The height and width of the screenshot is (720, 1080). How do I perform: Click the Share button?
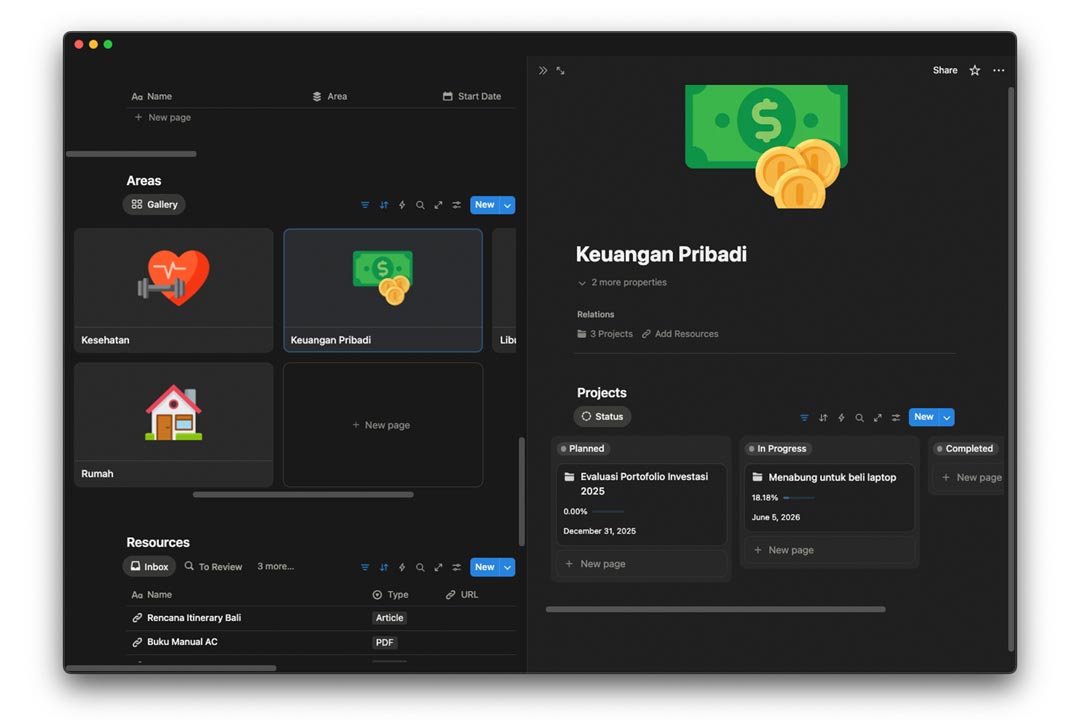[945, 71]
